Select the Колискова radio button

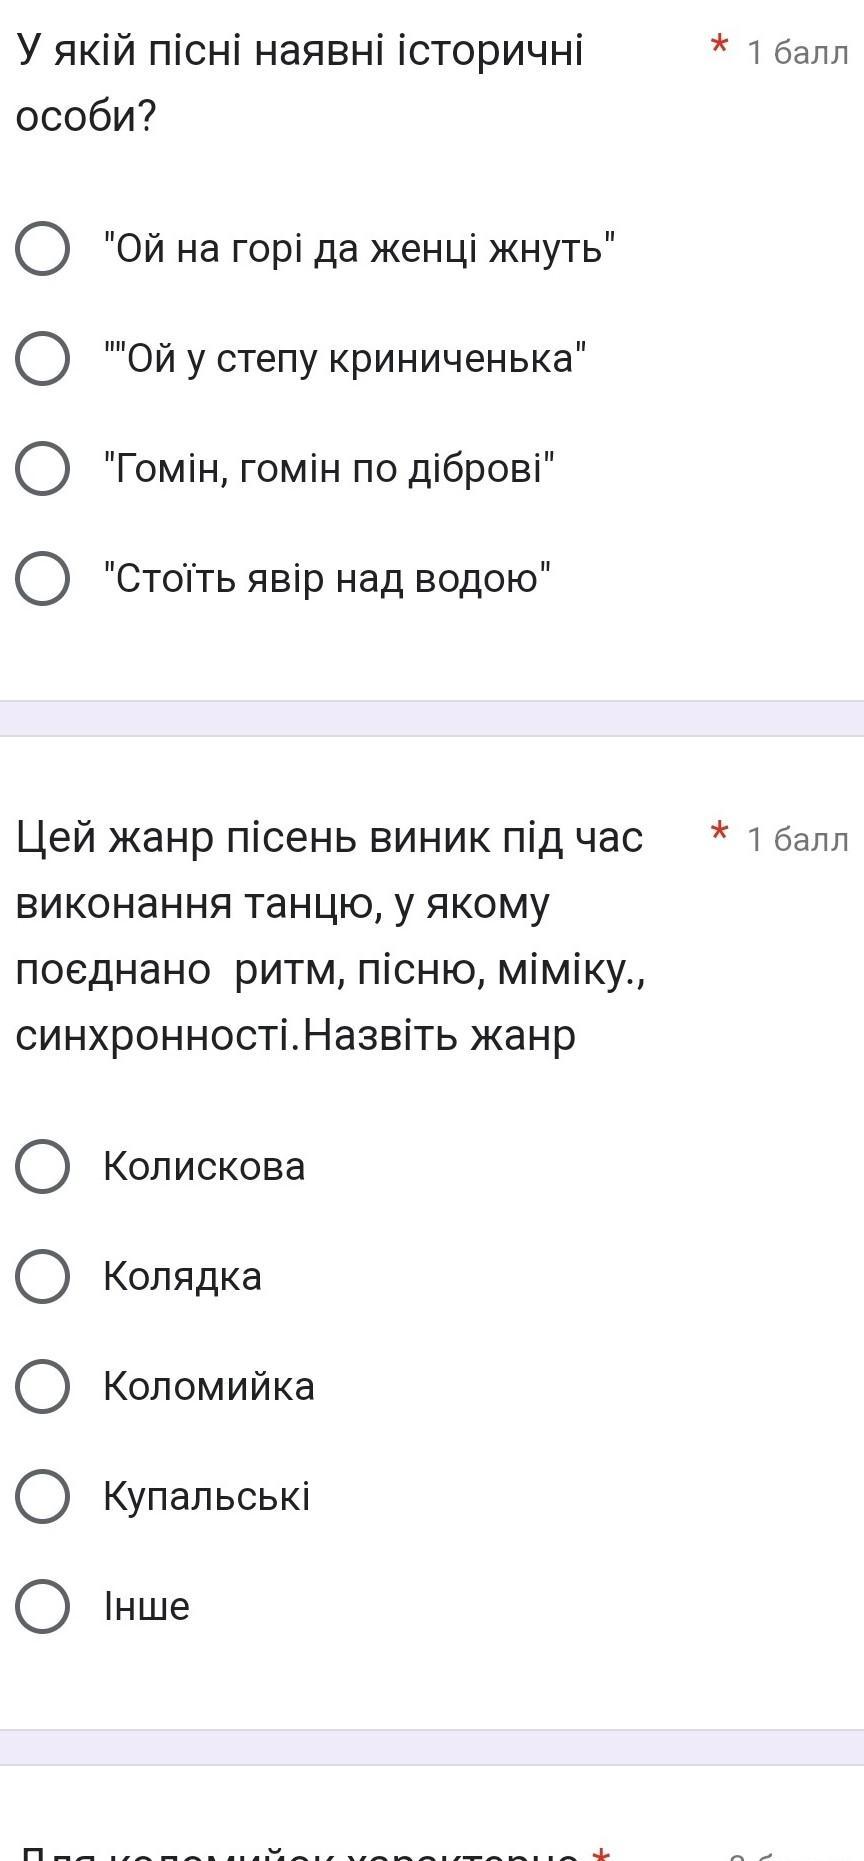click(43, 1167)
